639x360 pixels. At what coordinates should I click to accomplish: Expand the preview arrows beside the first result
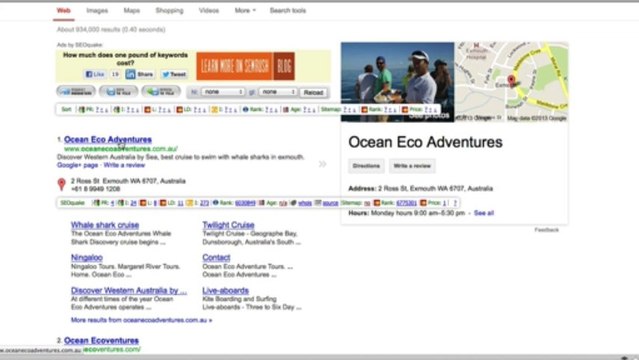coord(322,164)
